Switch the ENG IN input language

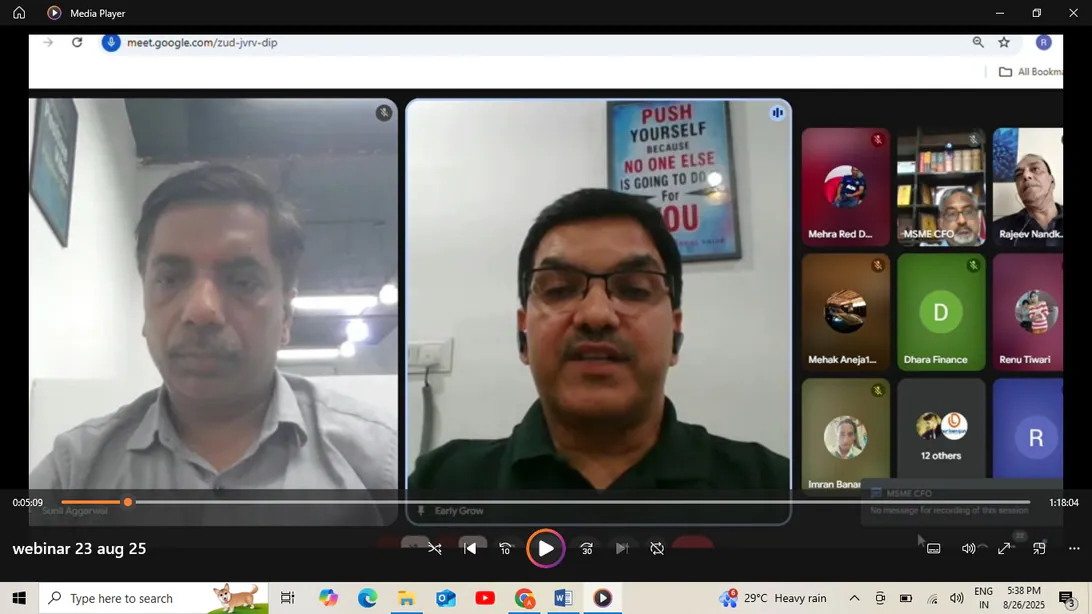983,598
